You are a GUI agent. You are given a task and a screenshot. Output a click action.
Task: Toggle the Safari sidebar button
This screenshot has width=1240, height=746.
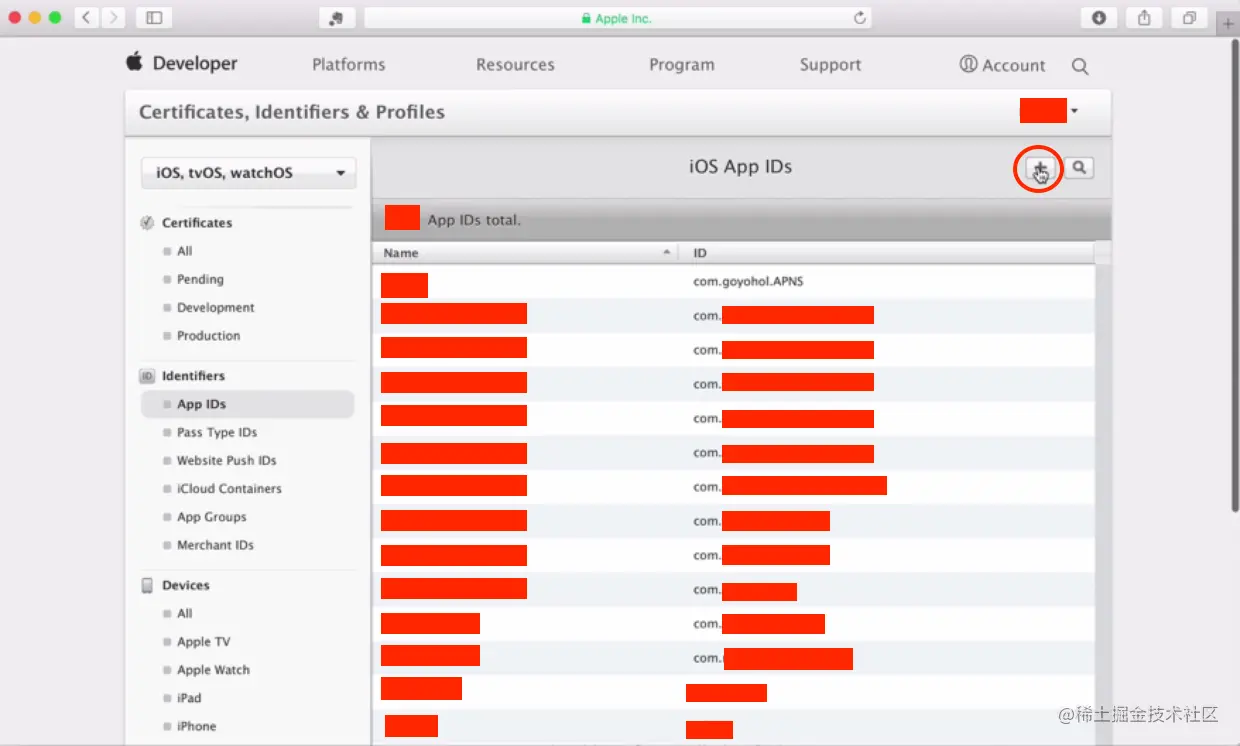tap(153, 18)
